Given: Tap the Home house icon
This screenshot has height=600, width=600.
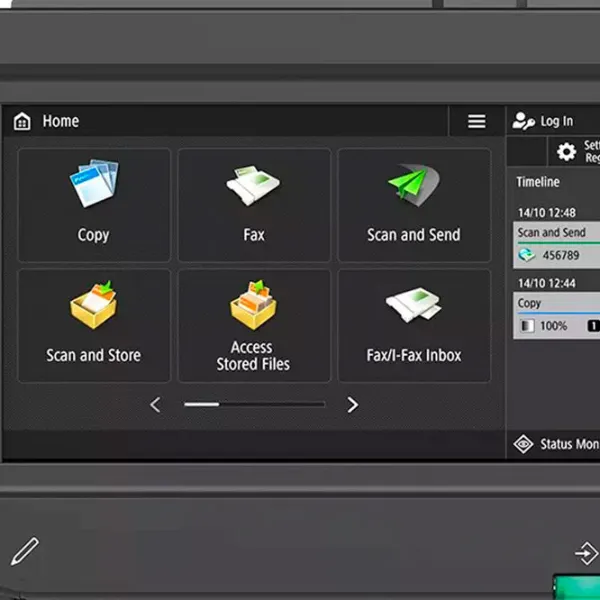Looking at the screenshot, I should [22, 121].
